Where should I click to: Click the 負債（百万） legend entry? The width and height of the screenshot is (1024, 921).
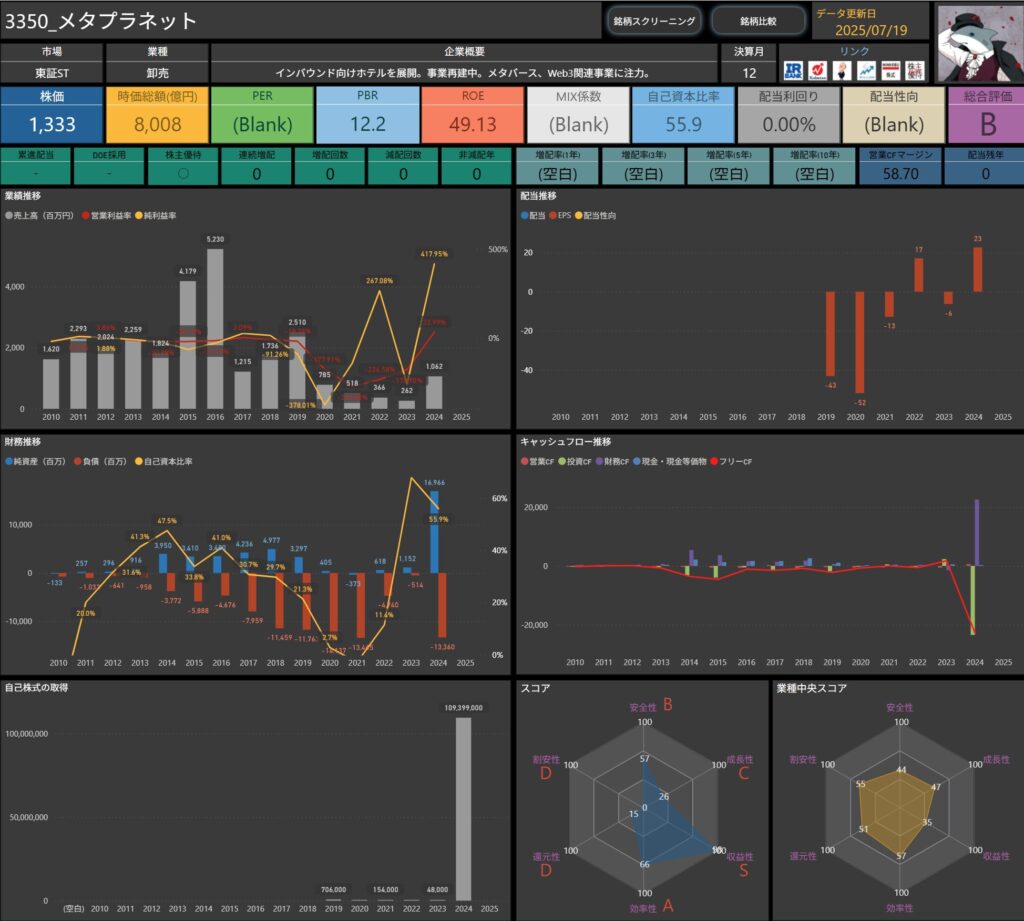[x=101, y=461]
